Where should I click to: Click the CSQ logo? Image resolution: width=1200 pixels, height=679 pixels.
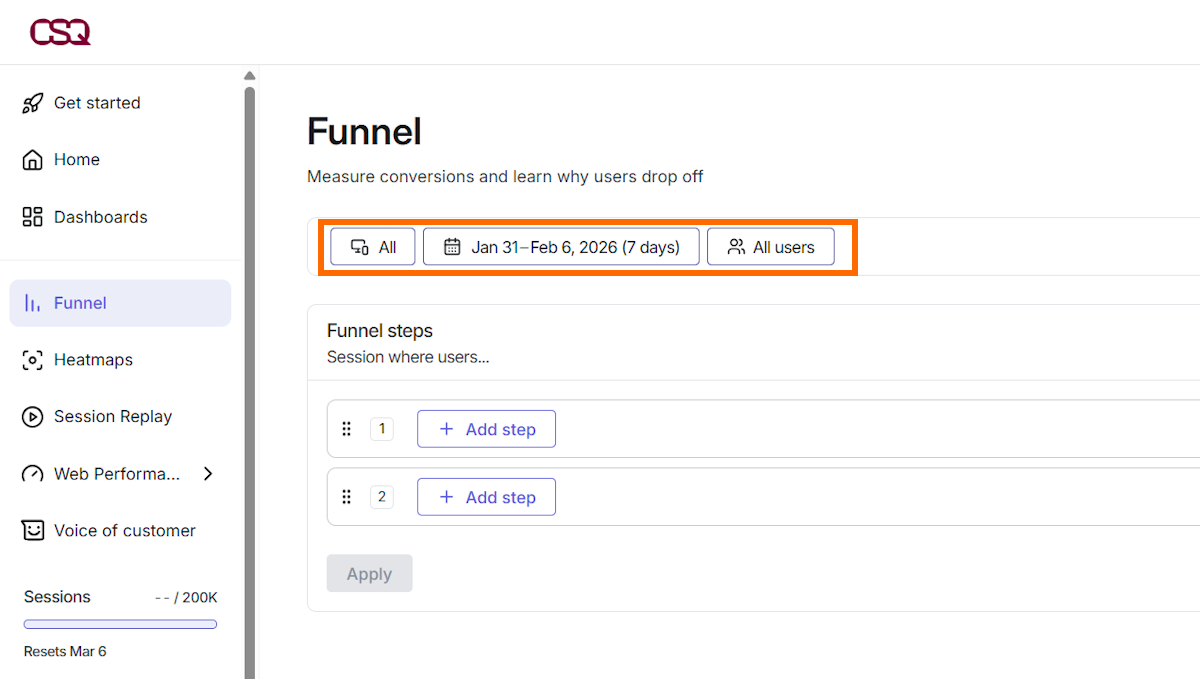click(x=61, y=31)
